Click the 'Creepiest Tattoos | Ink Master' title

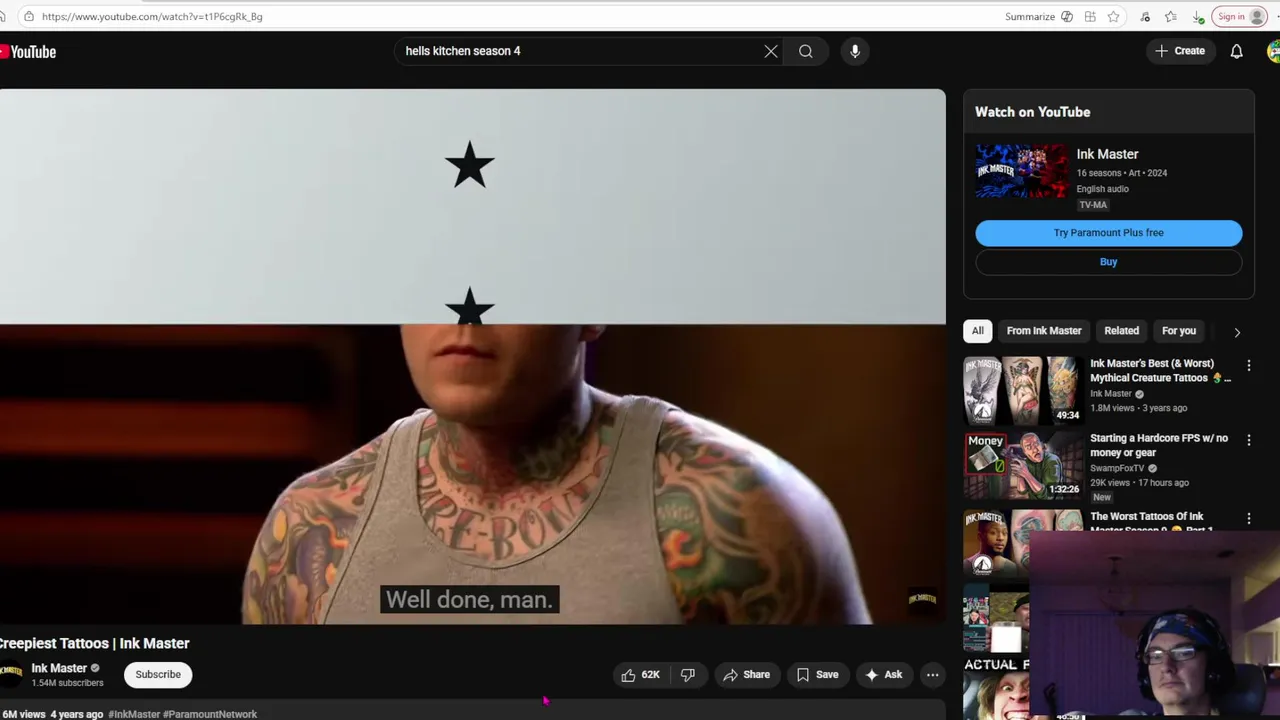click(x=95, y=644)
